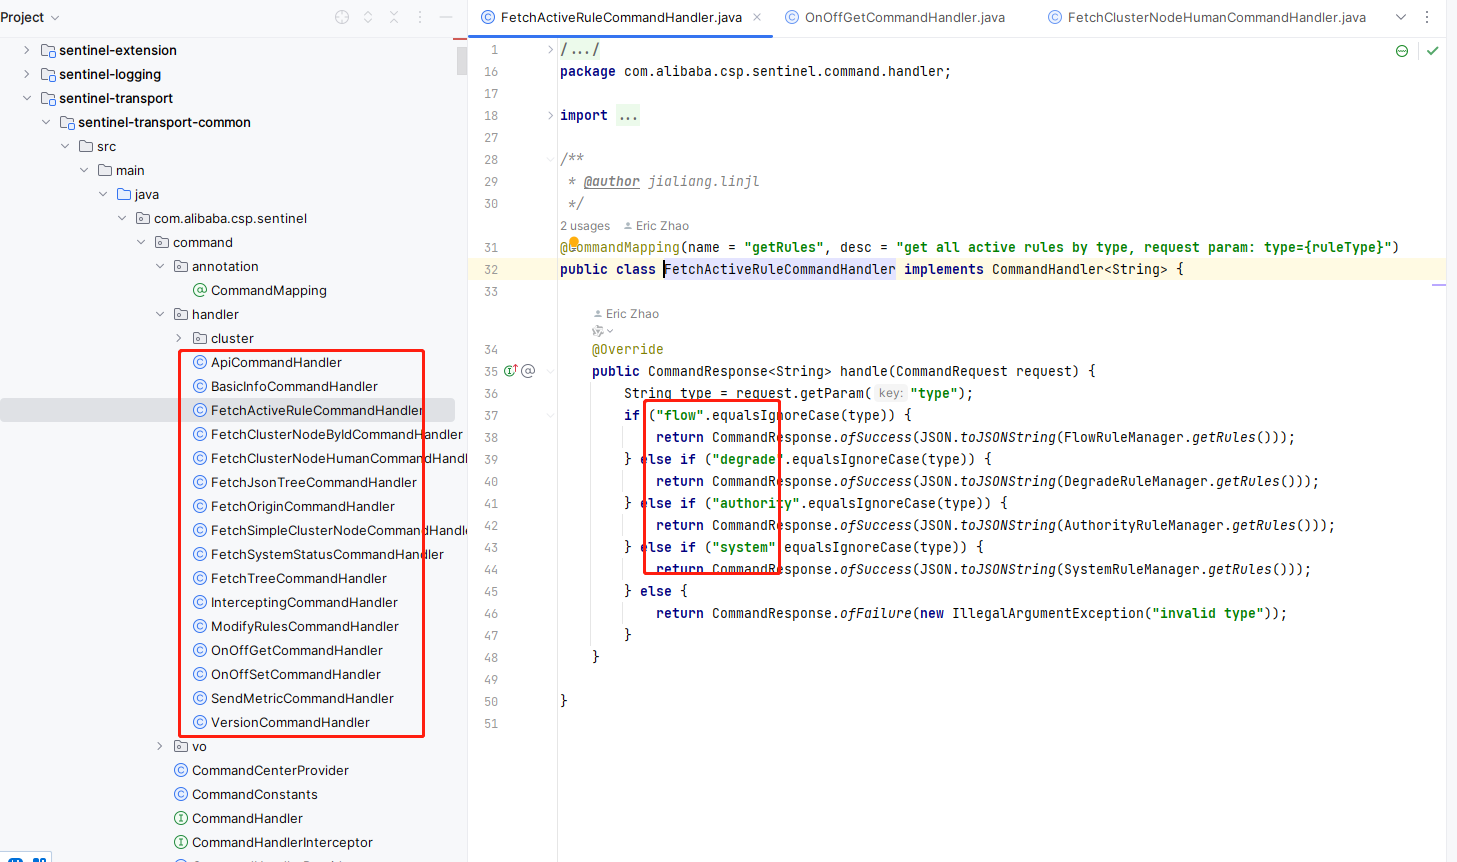The height and width of the screenshot is (862, 1457).
Task: Expand all project tree nodes icon
Action: [x=368, y=17]
